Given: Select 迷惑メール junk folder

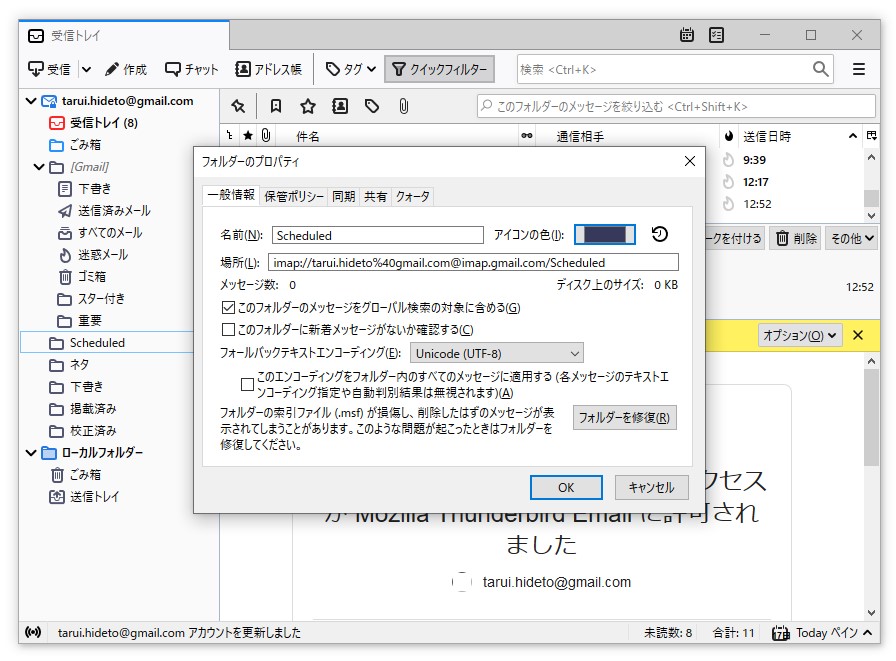Looking at the screenshot, I should pos(103,255).
